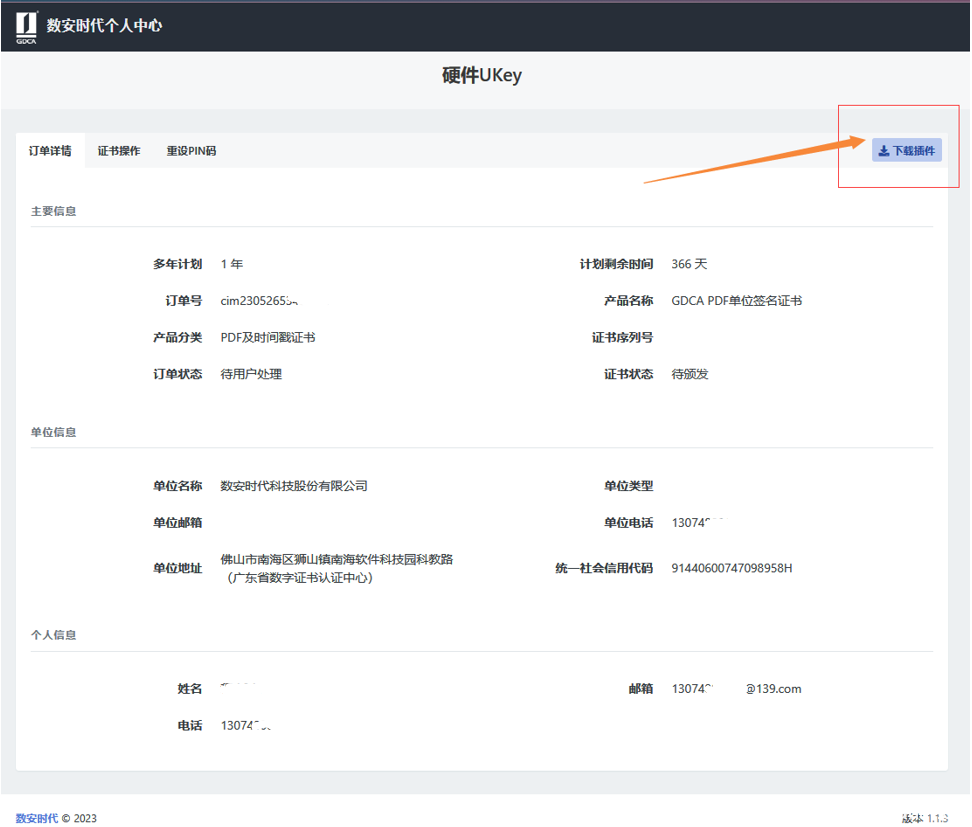Select the credit code 91440600747098958H
972x827 pixels.
coord(731,568)
